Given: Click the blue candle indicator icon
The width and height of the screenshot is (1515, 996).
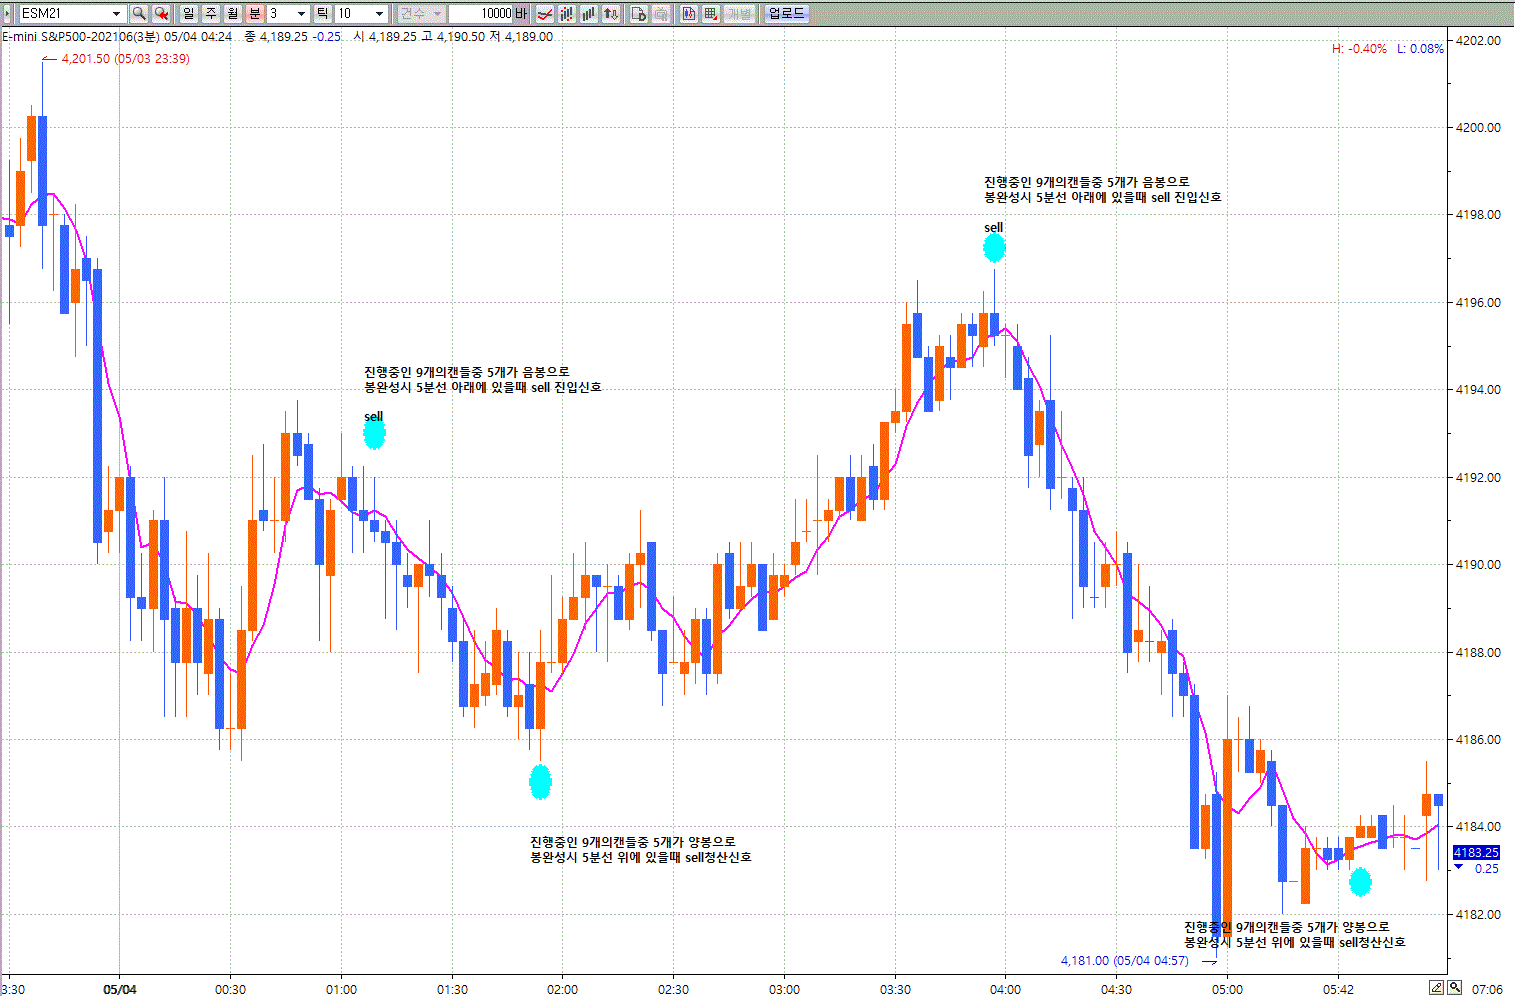Looking at the screenshot, I should [689, 13].
